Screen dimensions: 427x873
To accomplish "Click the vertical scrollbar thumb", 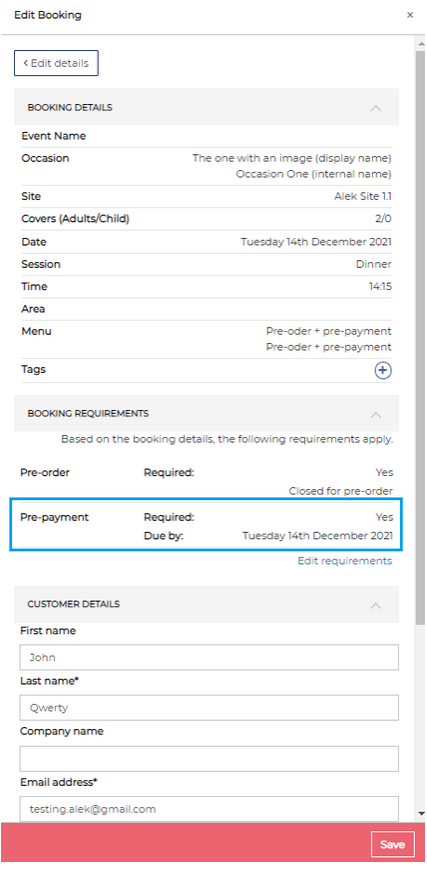I will pyautogui.click(x=421, y=337).
